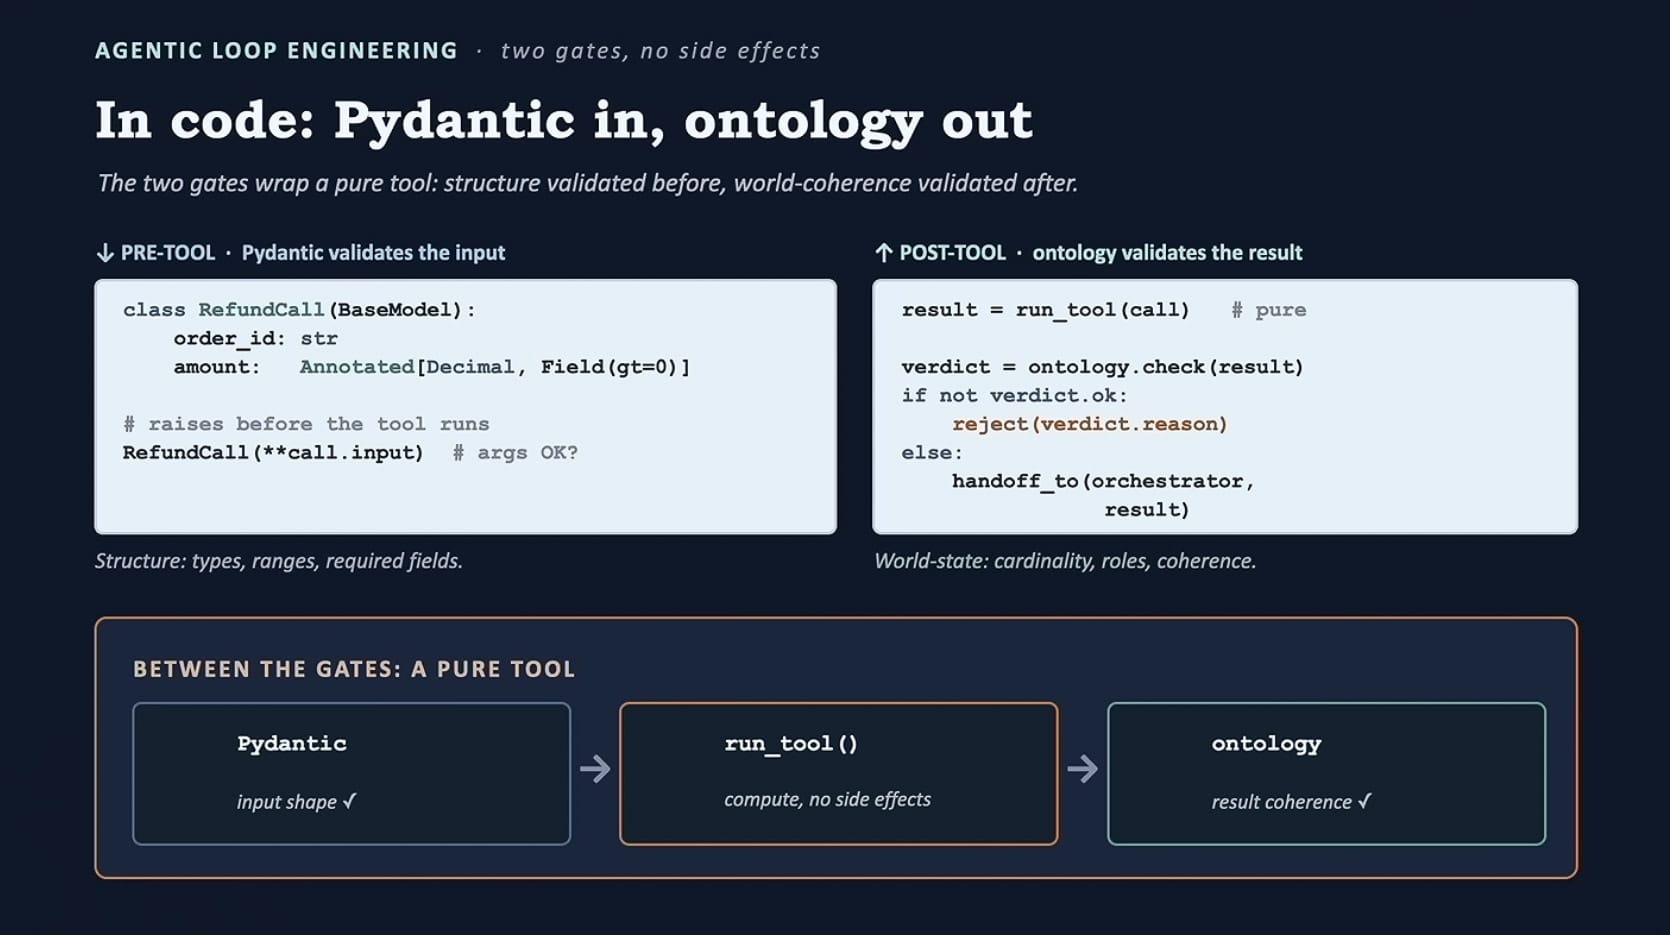Click the arrow between Pydantic and run_tool() boxes
The image size is (1670, 935).
[x=595, y=769]
